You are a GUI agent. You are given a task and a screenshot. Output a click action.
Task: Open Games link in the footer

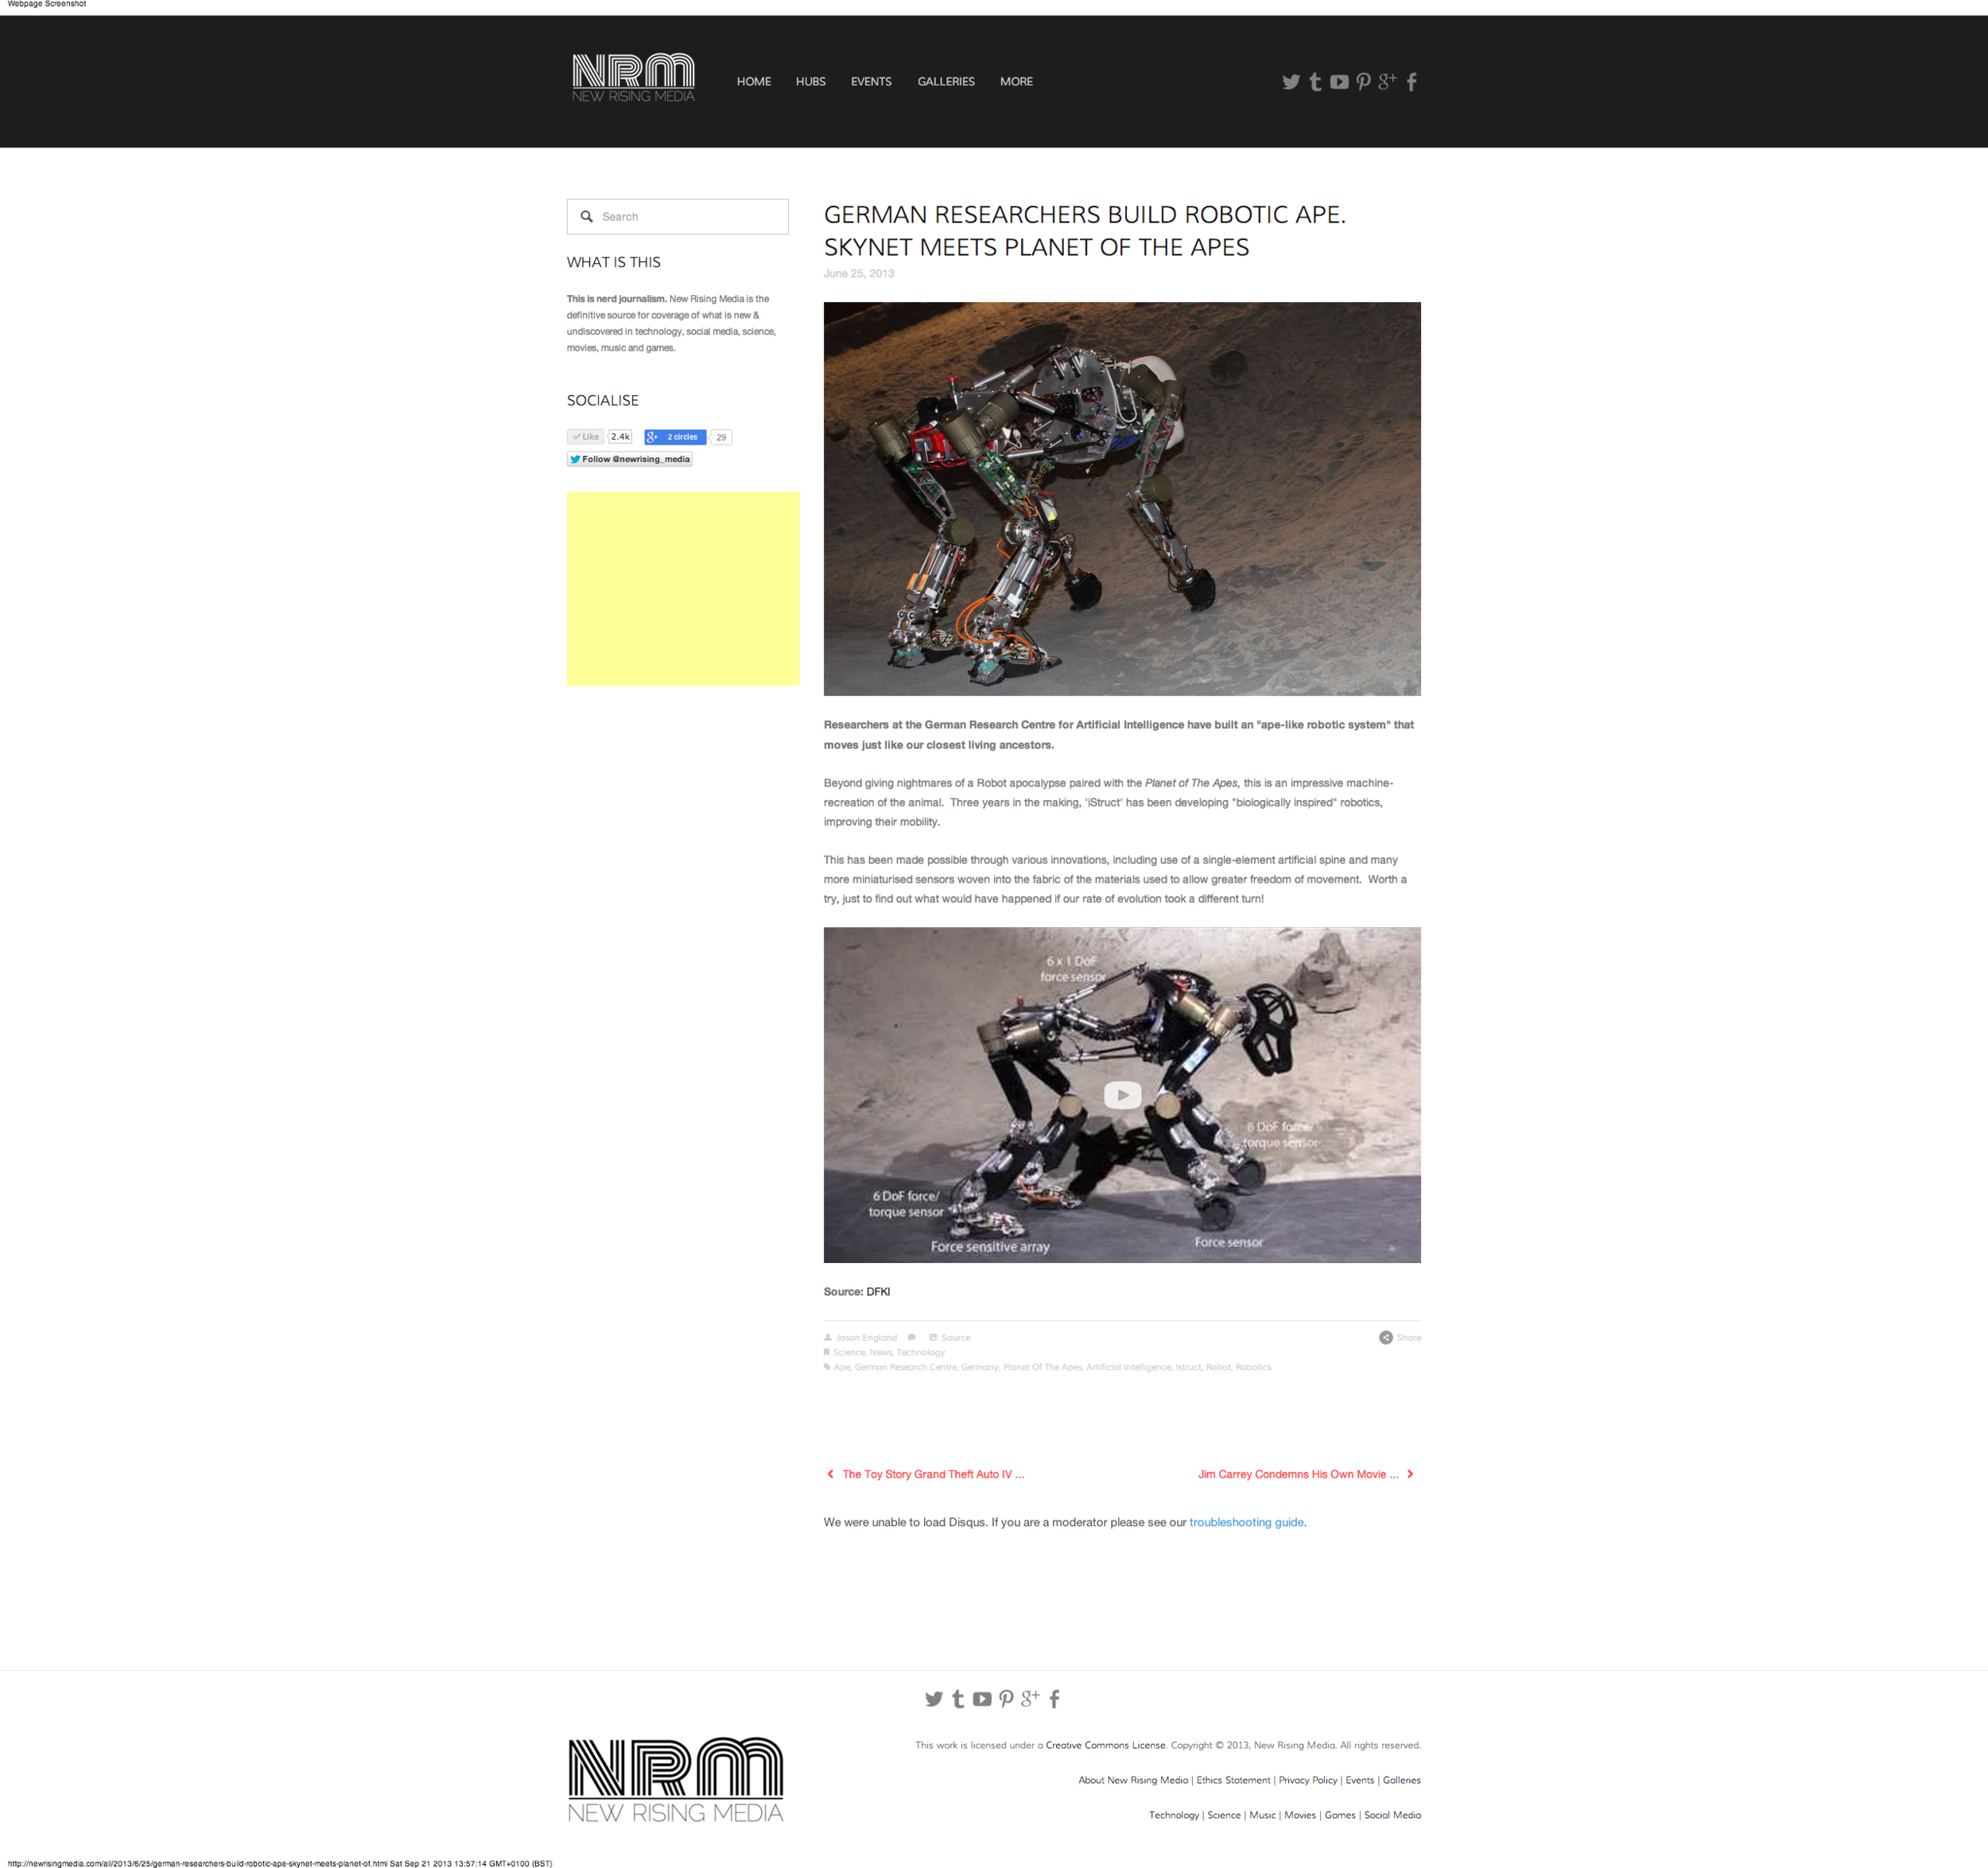[1340, 1815]
